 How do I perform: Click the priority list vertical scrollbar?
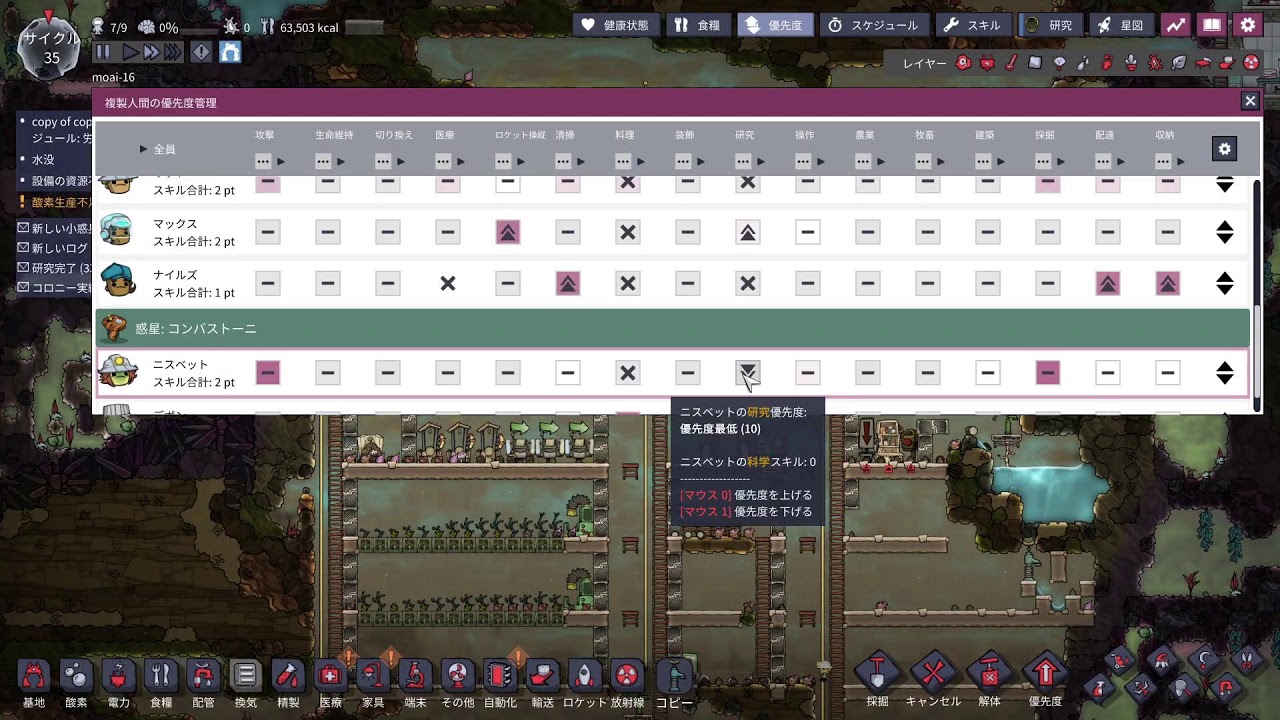(1257, 295)
